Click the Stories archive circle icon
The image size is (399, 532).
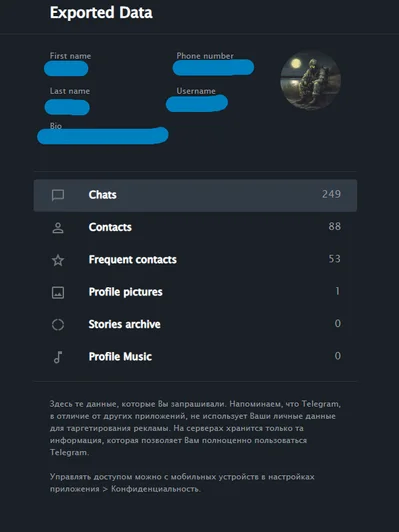tap(58, 325)
